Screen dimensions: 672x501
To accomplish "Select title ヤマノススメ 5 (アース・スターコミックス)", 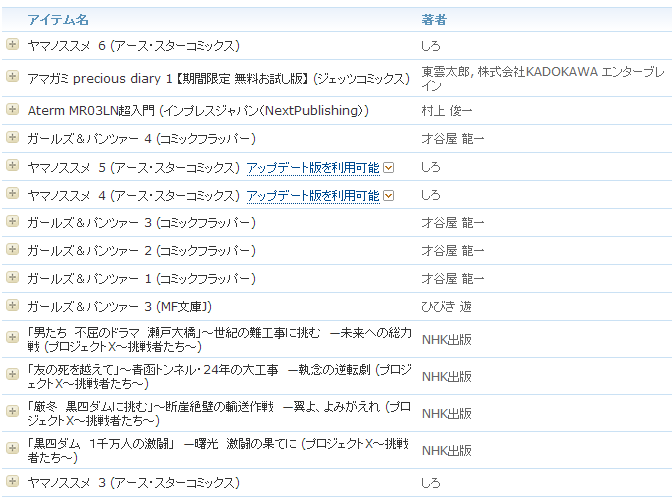I will [133, 168].
